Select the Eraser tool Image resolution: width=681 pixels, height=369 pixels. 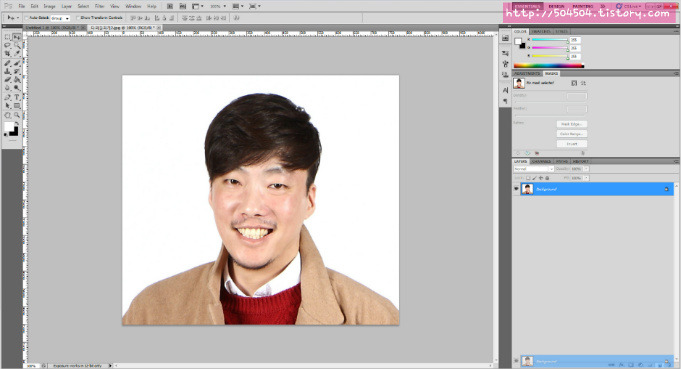pyautogui.click(x=7, y=80)
